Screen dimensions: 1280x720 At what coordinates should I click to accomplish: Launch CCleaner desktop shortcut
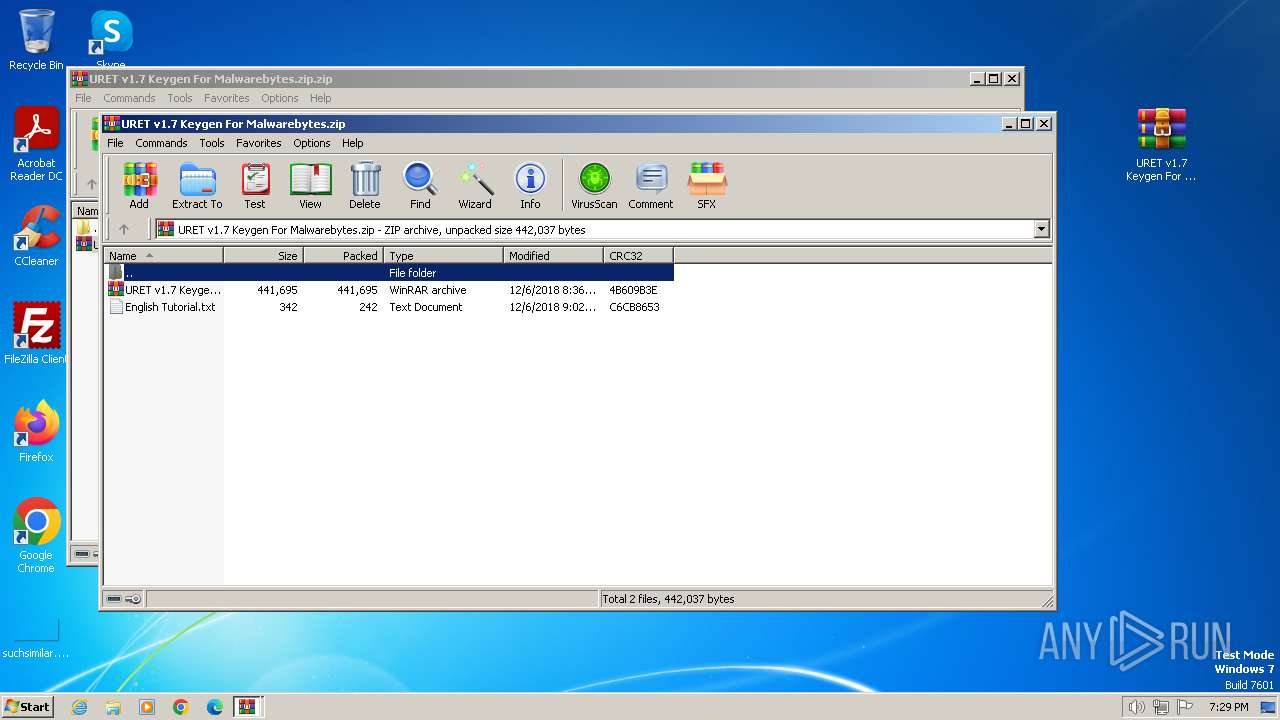point(36,236)
